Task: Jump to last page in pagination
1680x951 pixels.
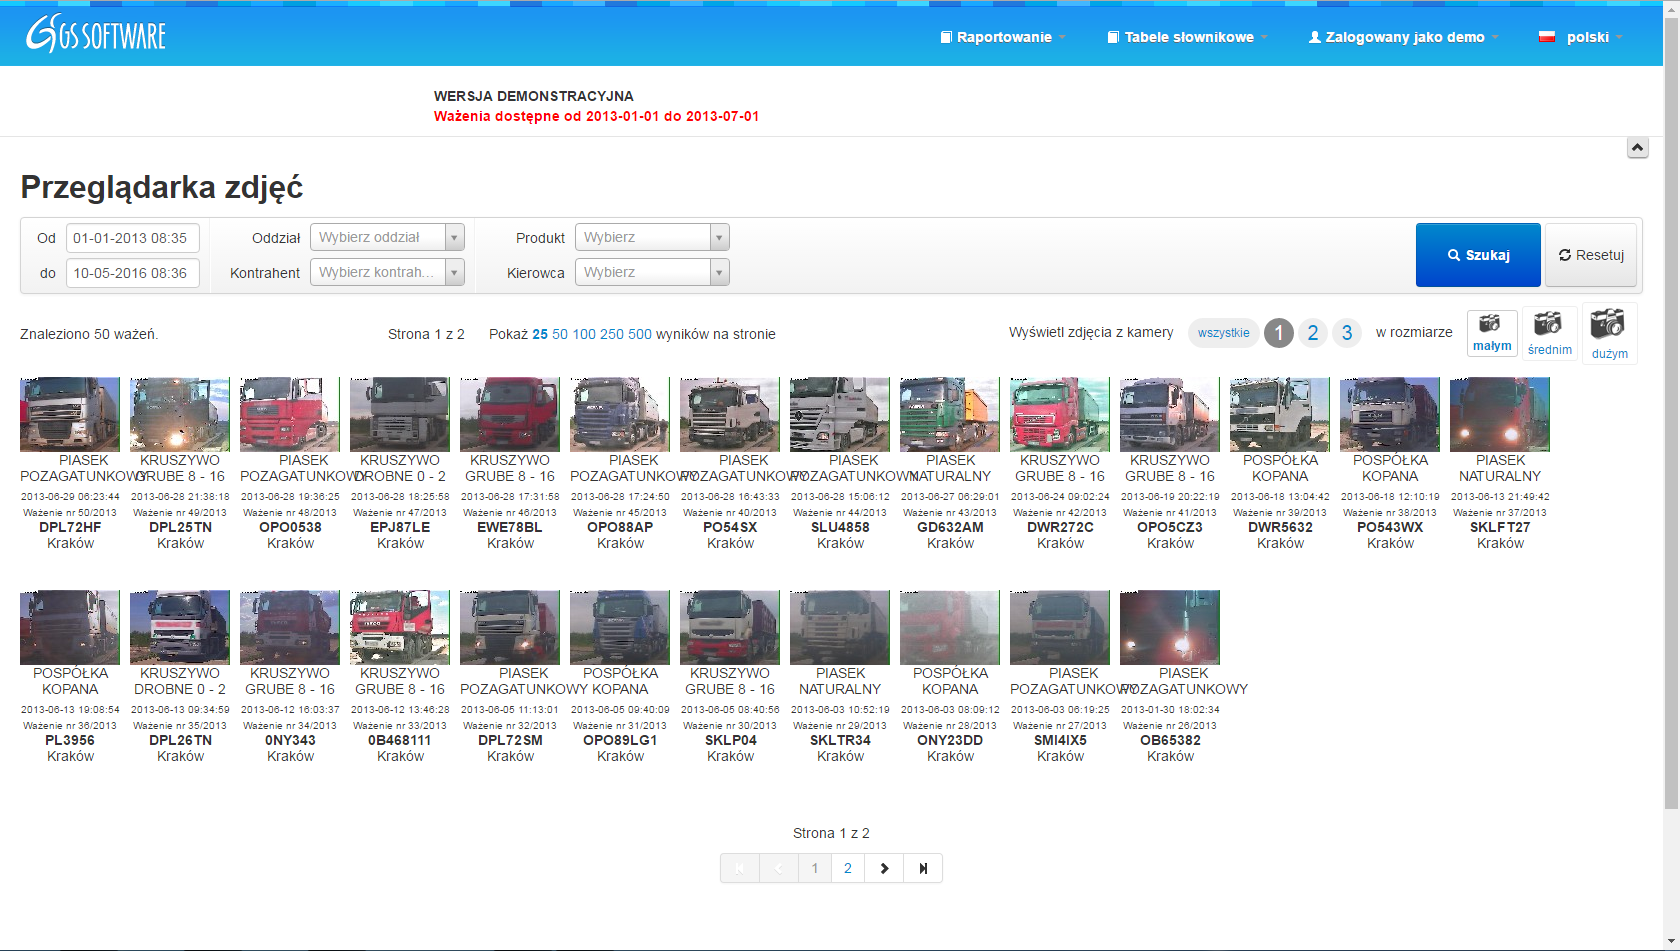Action: [923, 868]
